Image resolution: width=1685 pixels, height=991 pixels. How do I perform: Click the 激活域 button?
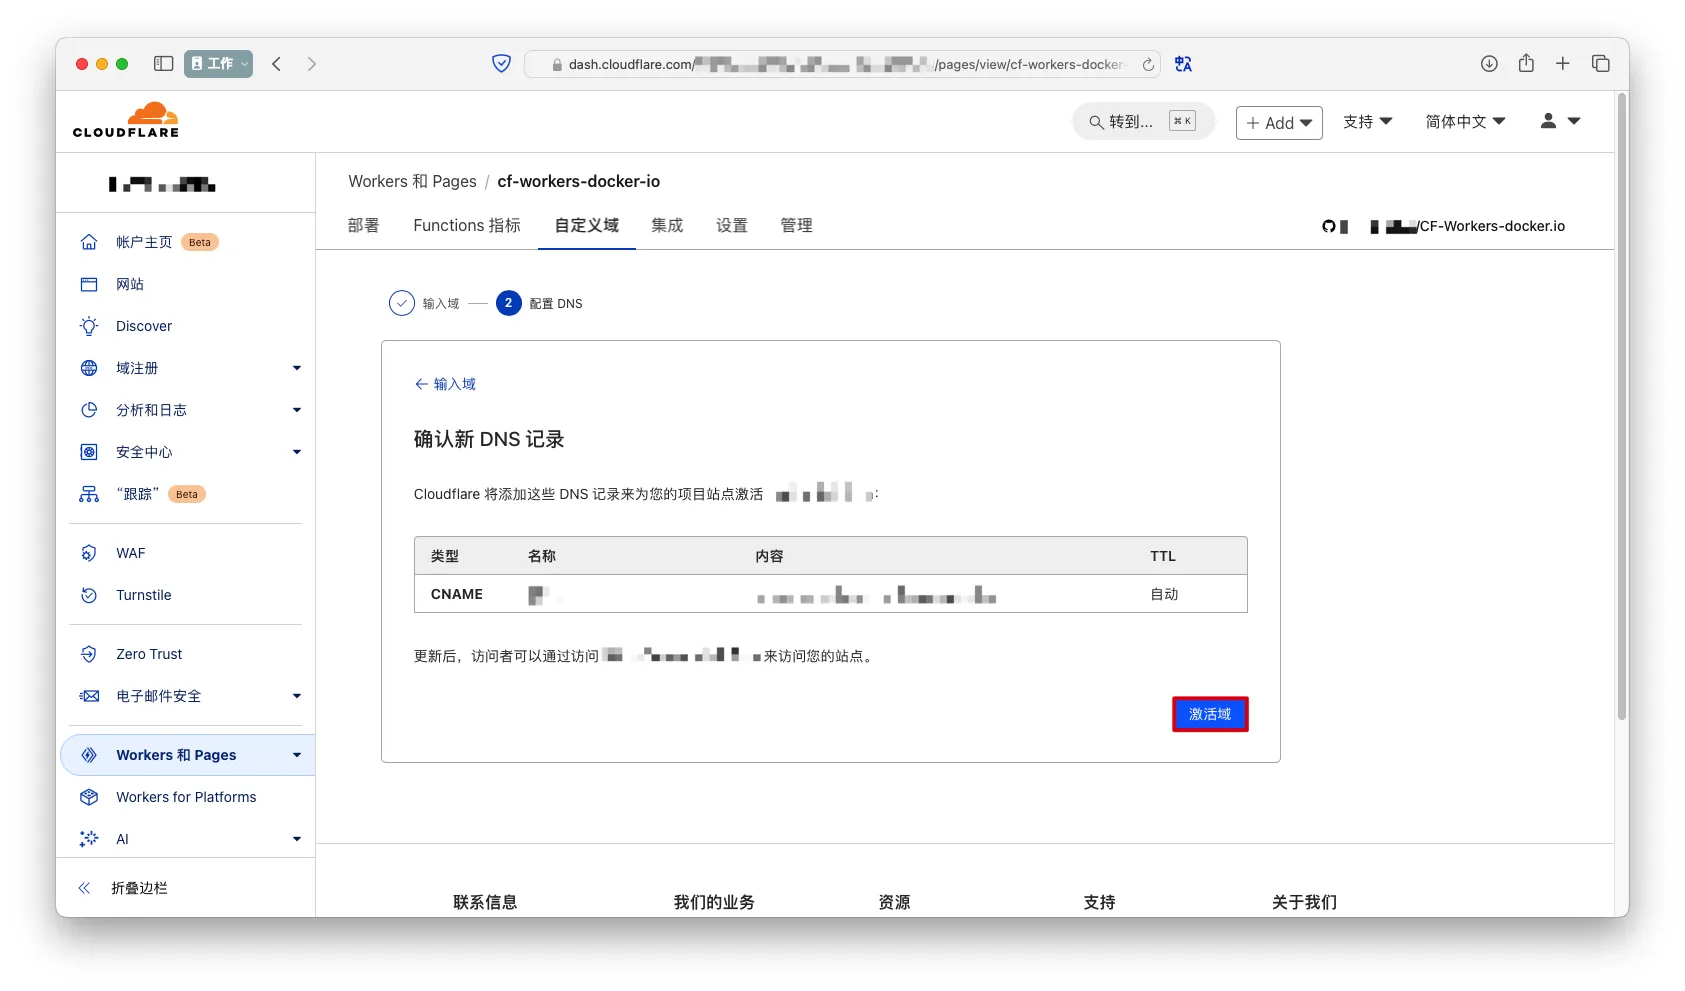coord(1210,714)
